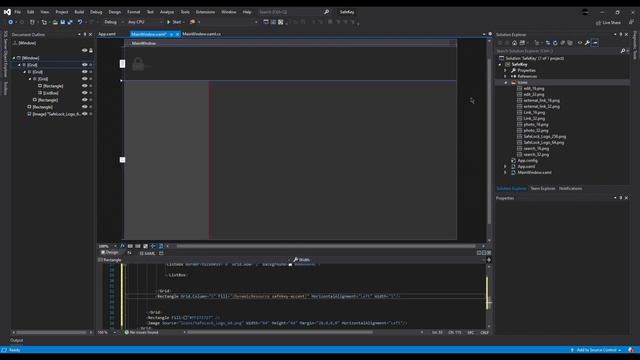The height and width of the screenshot is (360, 640).
Task: Click Collapse All icon in Solution Explorer
Action: 562,43
